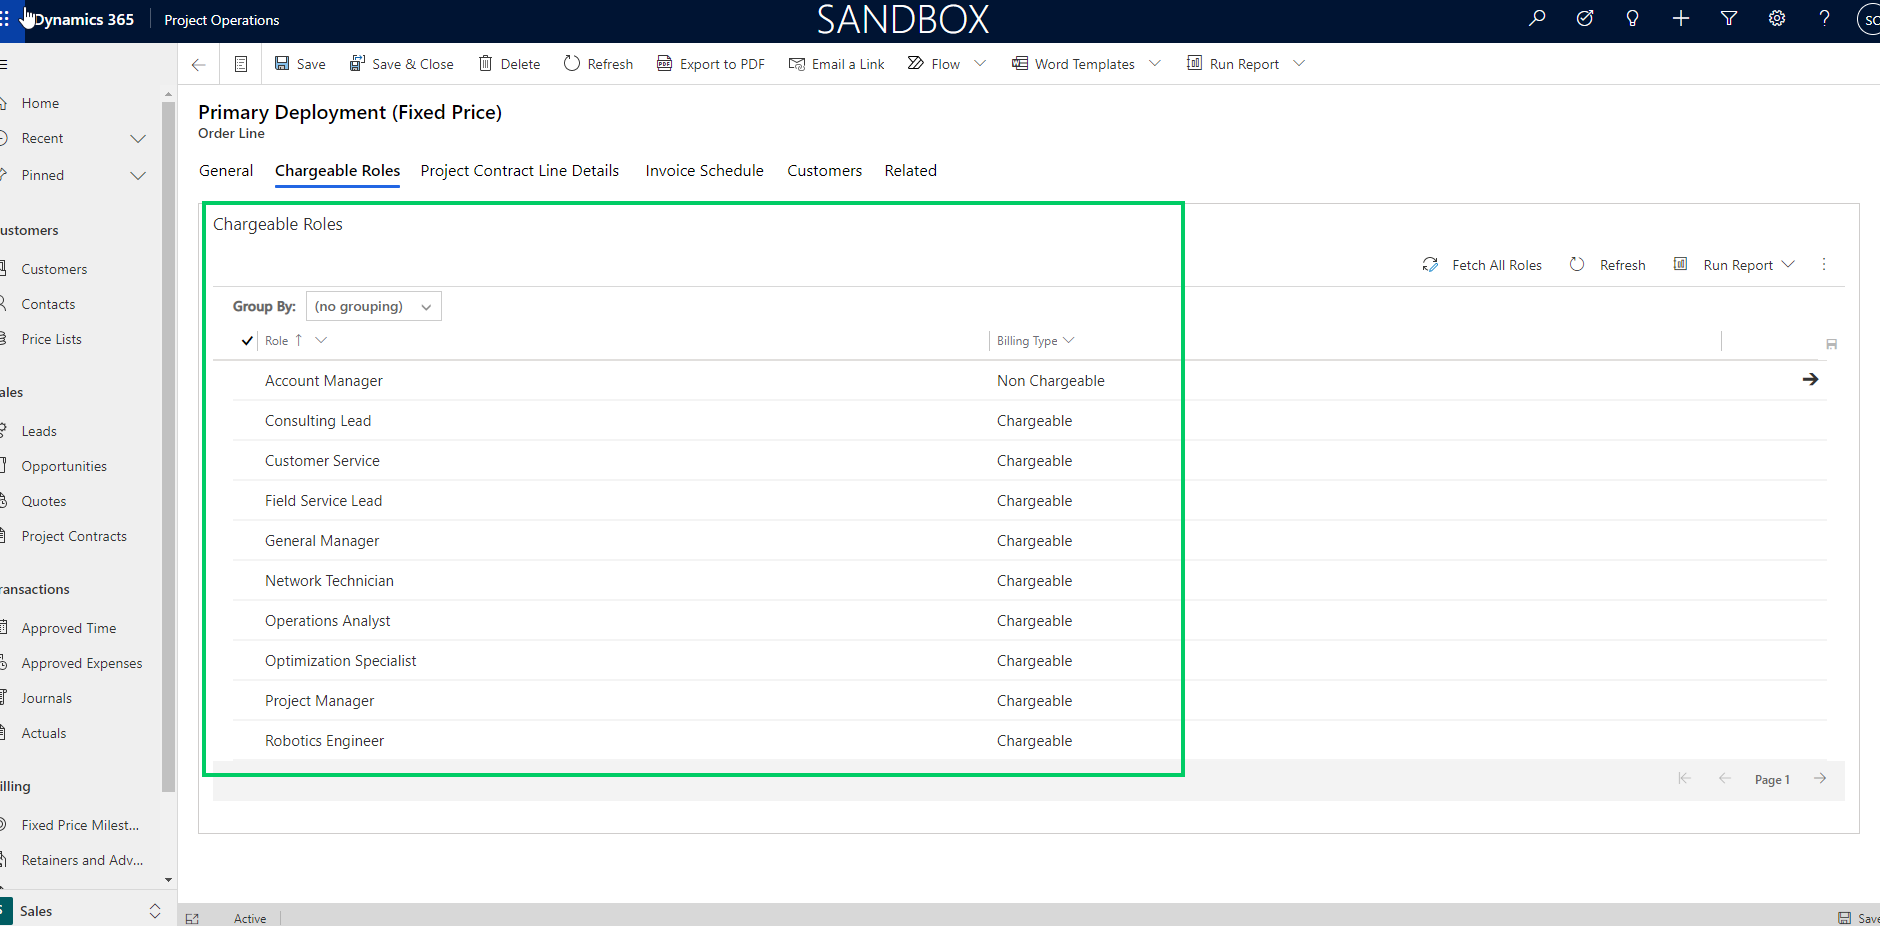Open Account Manager row arrow icon
The height and width of the screenshot is (926, 1880).
1810,380
